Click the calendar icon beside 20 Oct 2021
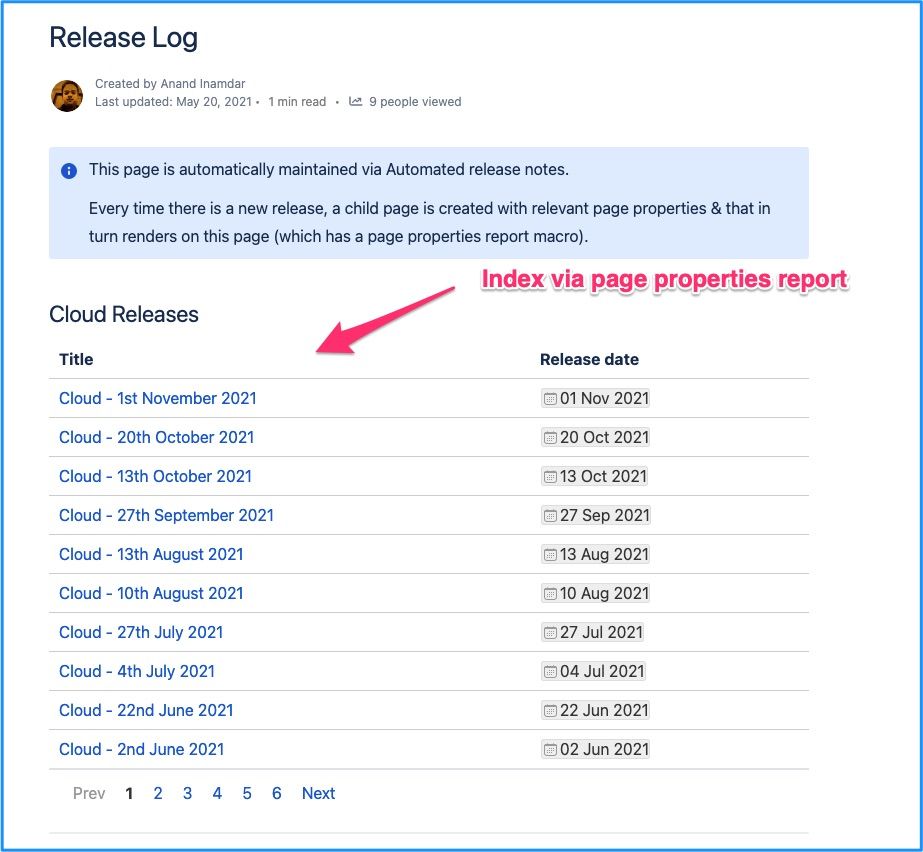The width and height of the screenshot is (923, 852). 550,437
